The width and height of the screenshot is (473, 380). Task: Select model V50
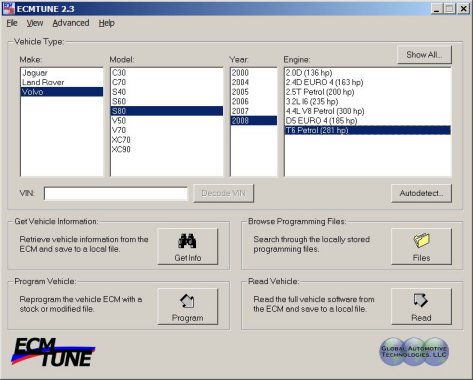coord(167,121)
